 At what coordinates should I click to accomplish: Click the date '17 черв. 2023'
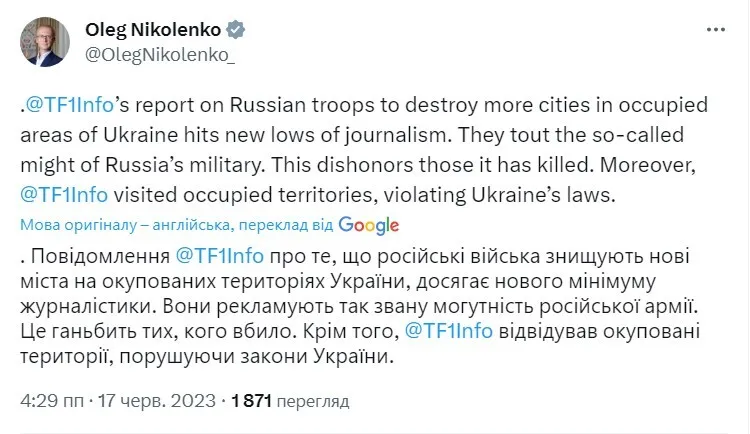(x=158, y=401)
